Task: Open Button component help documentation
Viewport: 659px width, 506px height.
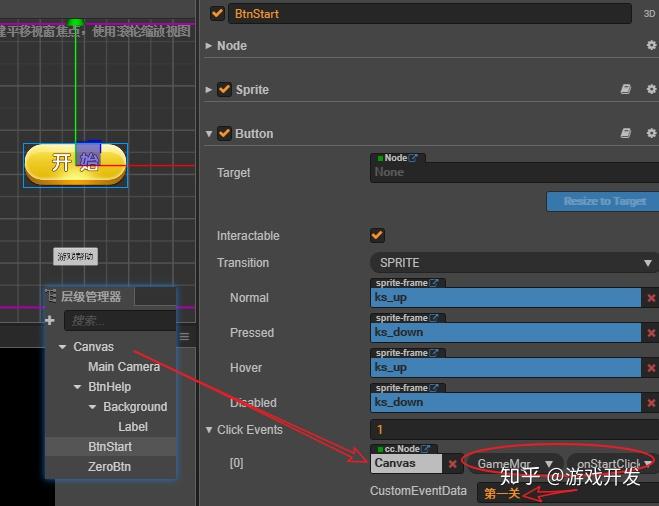Action: tap(626, 133)
